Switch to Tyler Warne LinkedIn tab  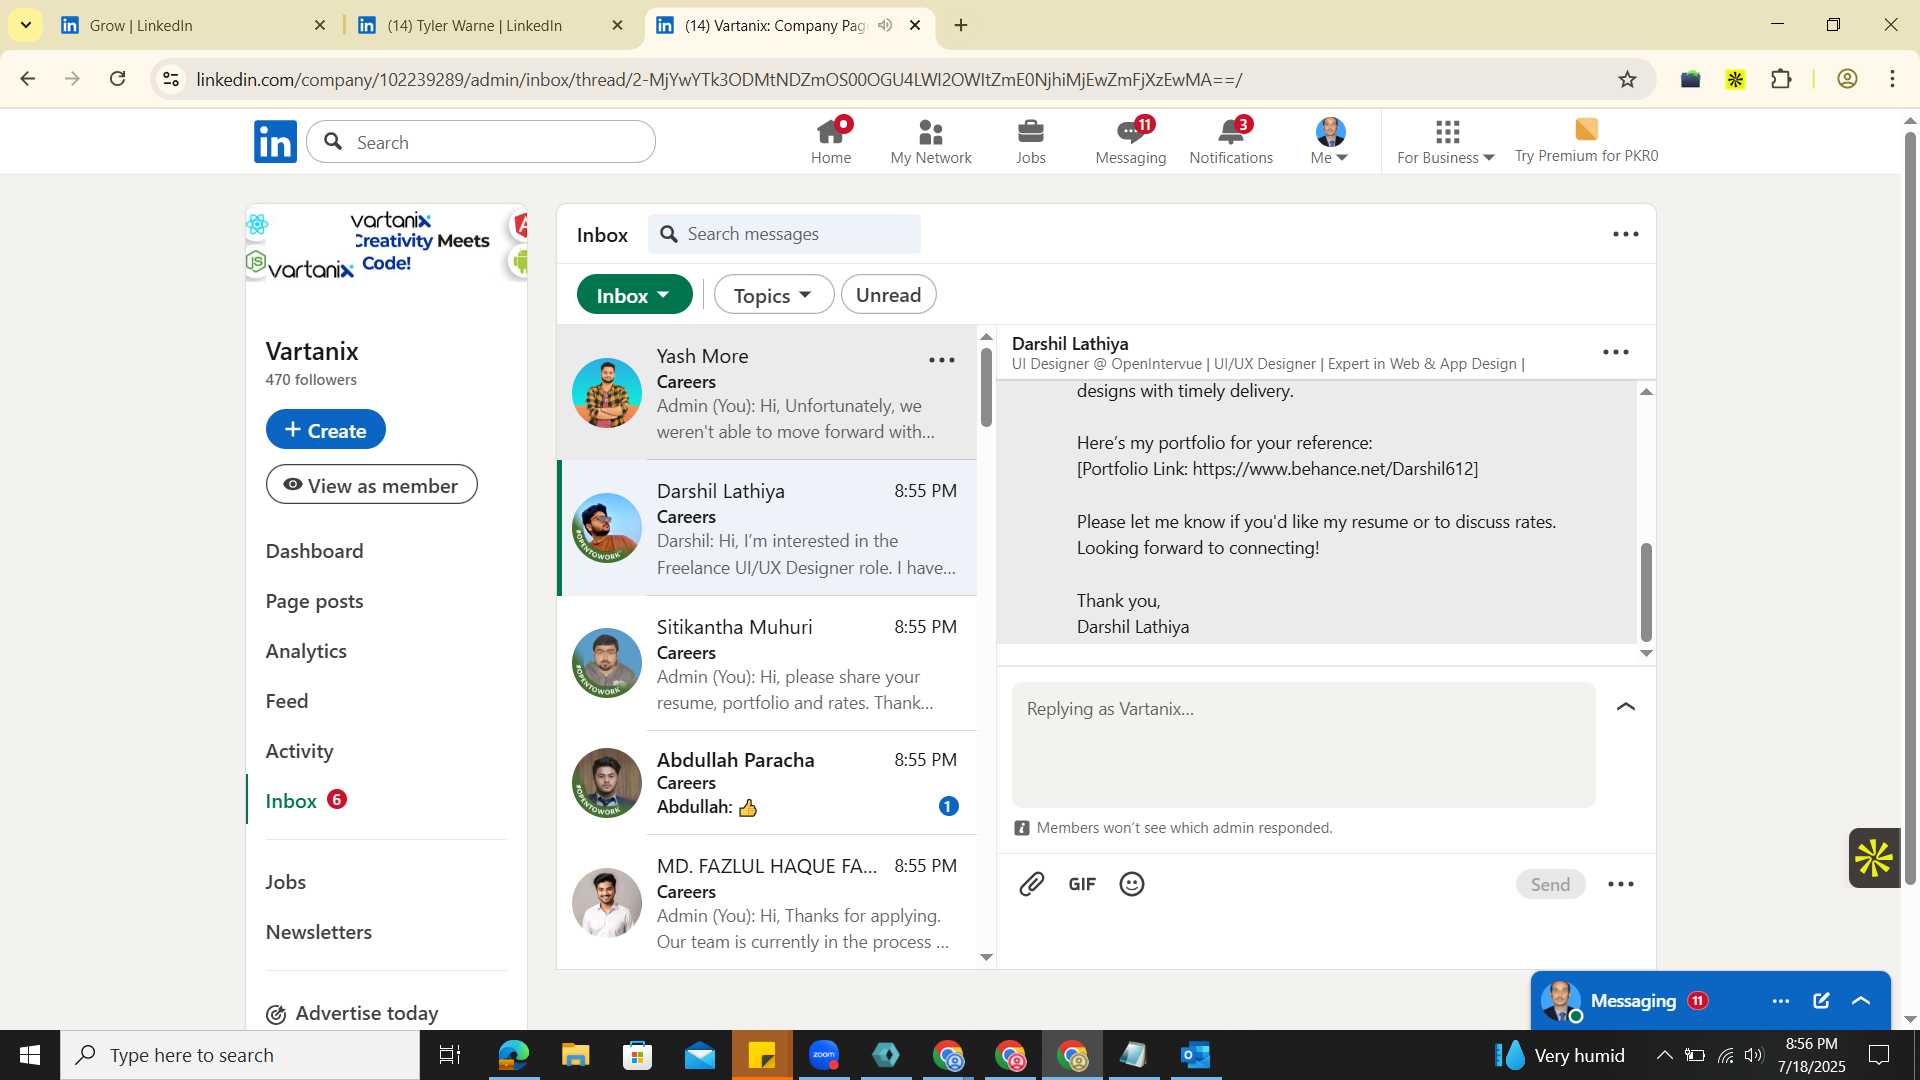pyautogui.click(x=489, y=25)
